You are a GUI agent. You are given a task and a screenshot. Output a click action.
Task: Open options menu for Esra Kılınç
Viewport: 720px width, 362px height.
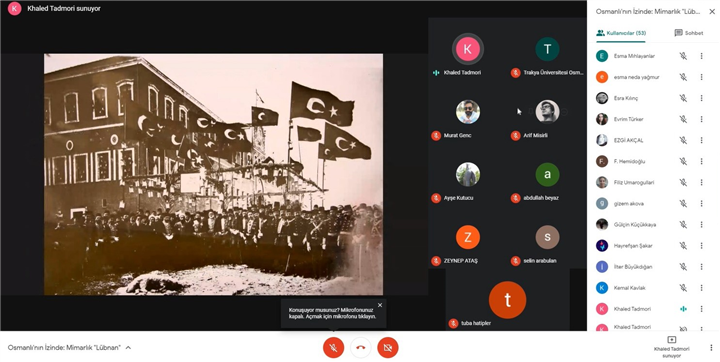pos(701,98)
